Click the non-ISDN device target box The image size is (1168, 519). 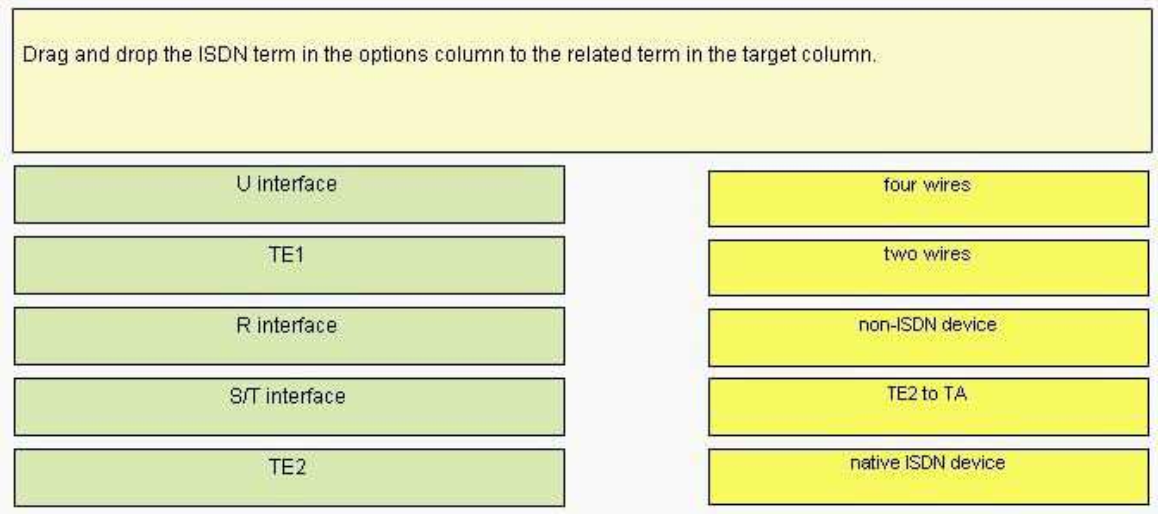[x=928, y=338]
